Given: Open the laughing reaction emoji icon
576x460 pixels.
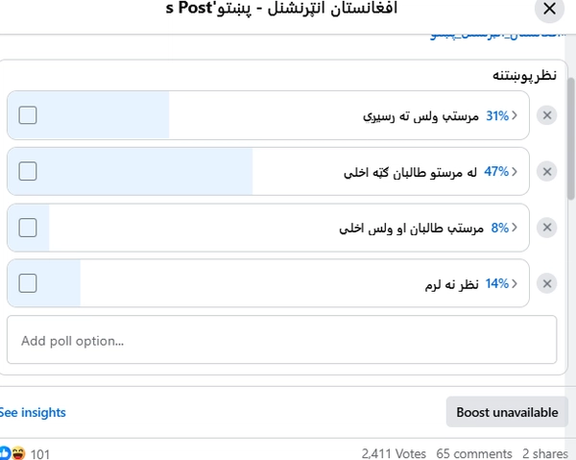Looking at the screenshot, I should click(x=18, y=453).
